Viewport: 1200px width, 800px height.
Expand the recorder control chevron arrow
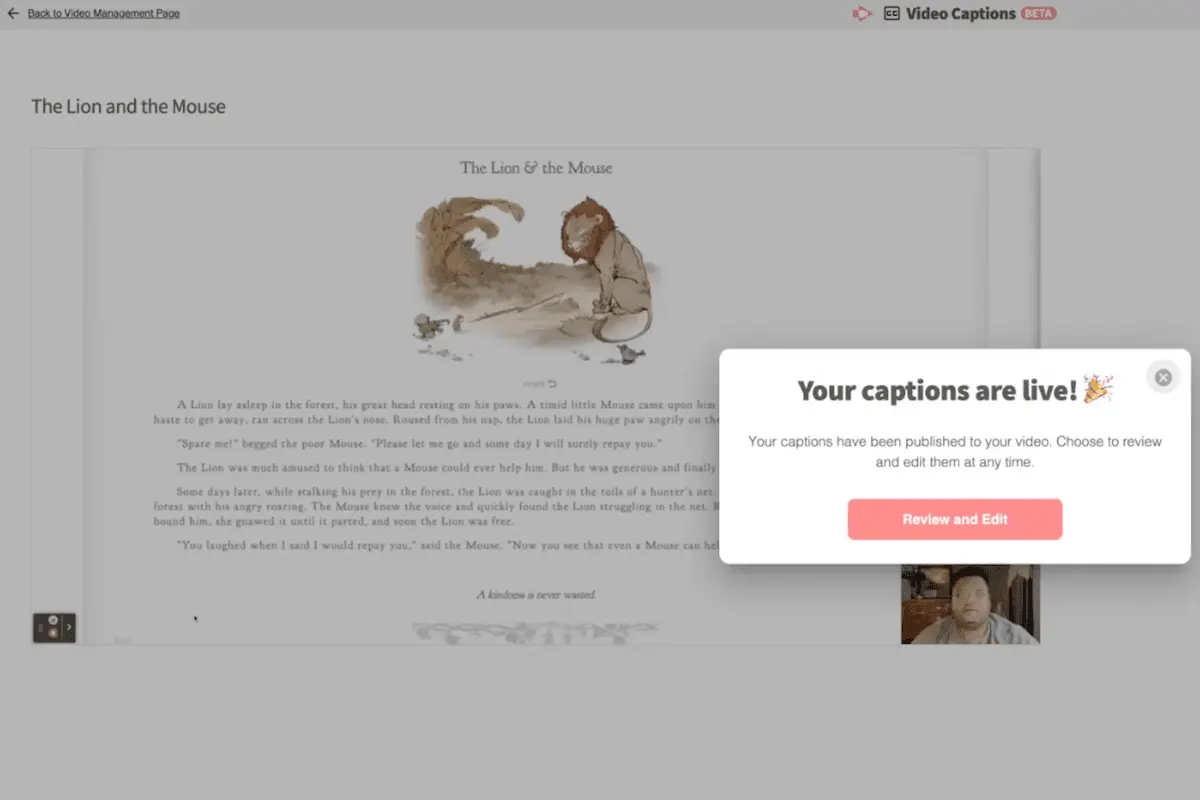pos(68,628)
